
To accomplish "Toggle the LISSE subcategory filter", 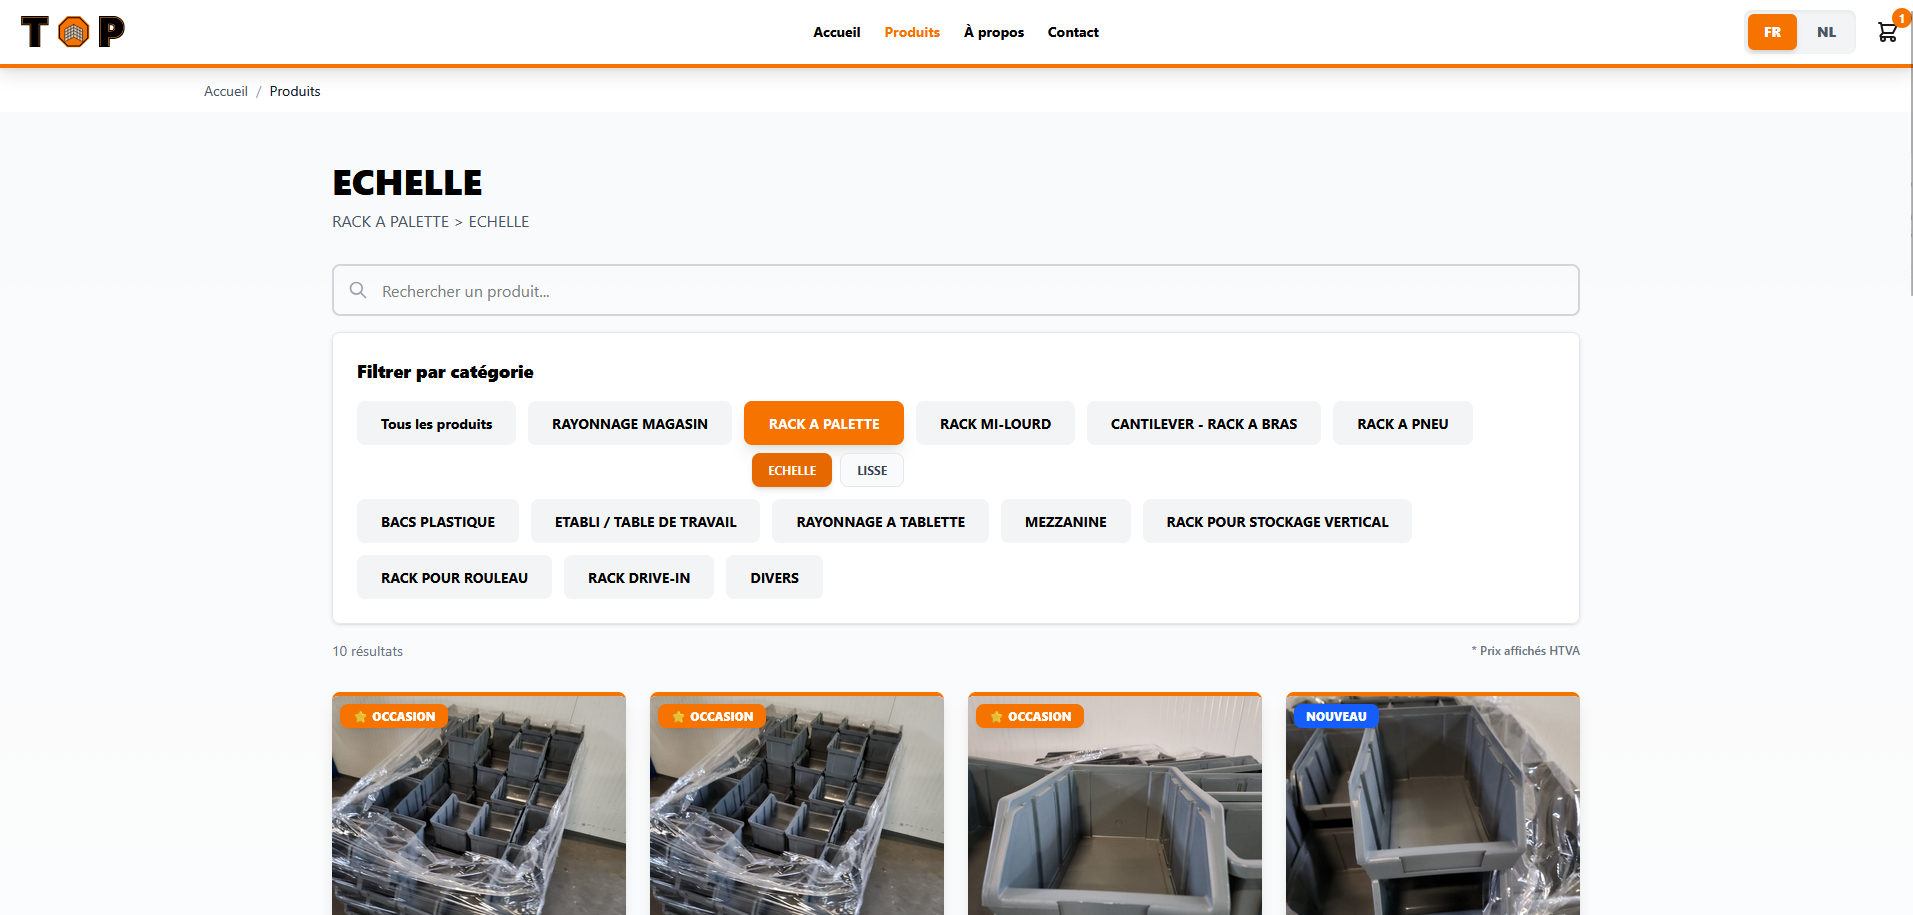I will pos(871,470).
